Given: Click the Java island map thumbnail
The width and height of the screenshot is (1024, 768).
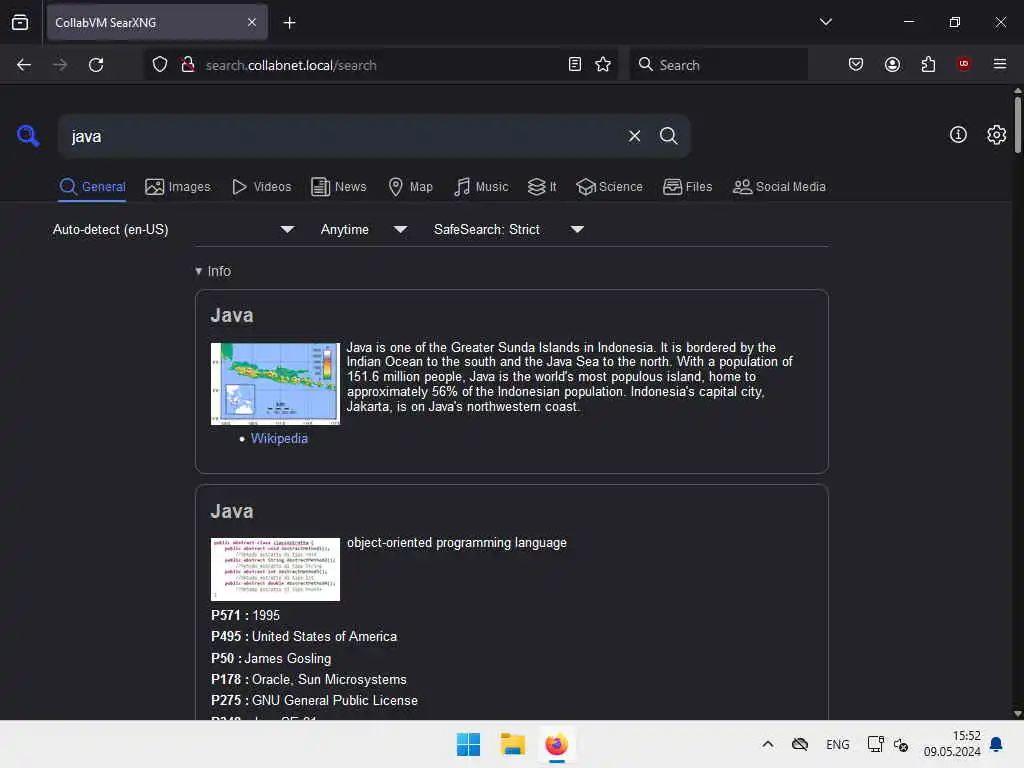Looking at the screenshot, I should click(275, 384).
